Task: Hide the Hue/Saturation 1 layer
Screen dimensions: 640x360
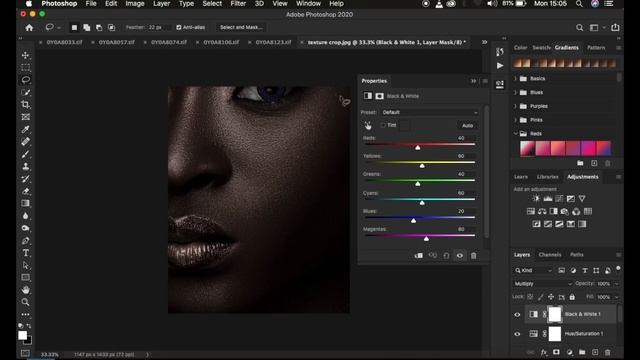Action: click(517, 334)
